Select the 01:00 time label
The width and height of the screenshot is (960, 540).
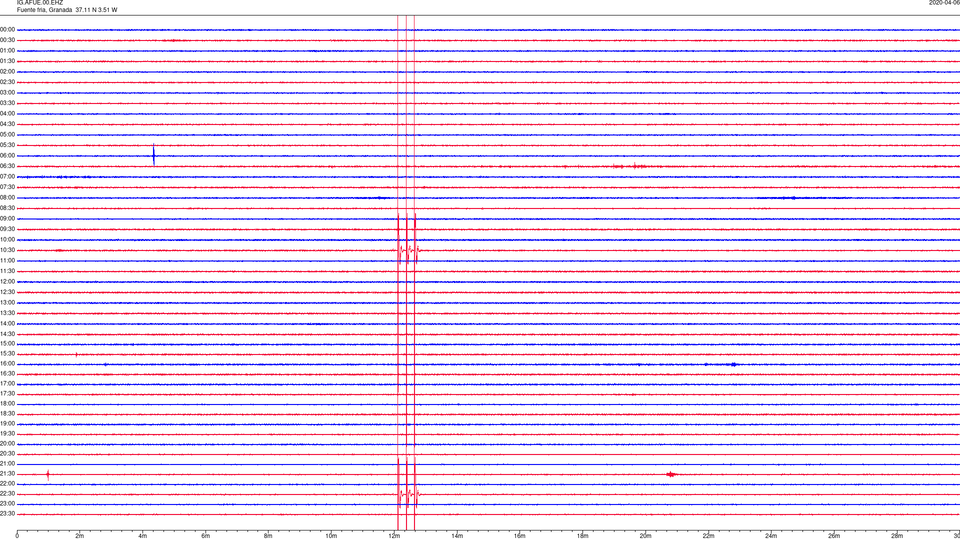[x=7, y=51]
